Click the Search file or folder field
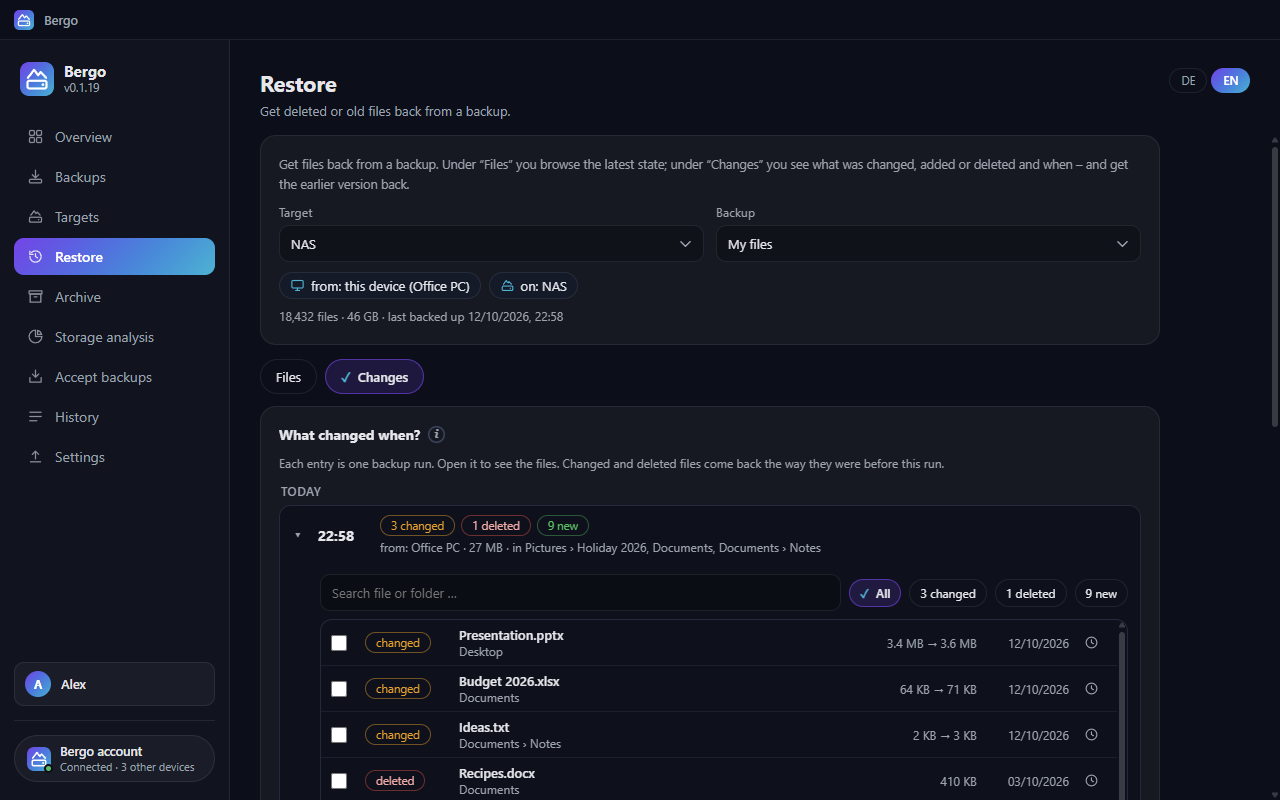 coord(580,593)
